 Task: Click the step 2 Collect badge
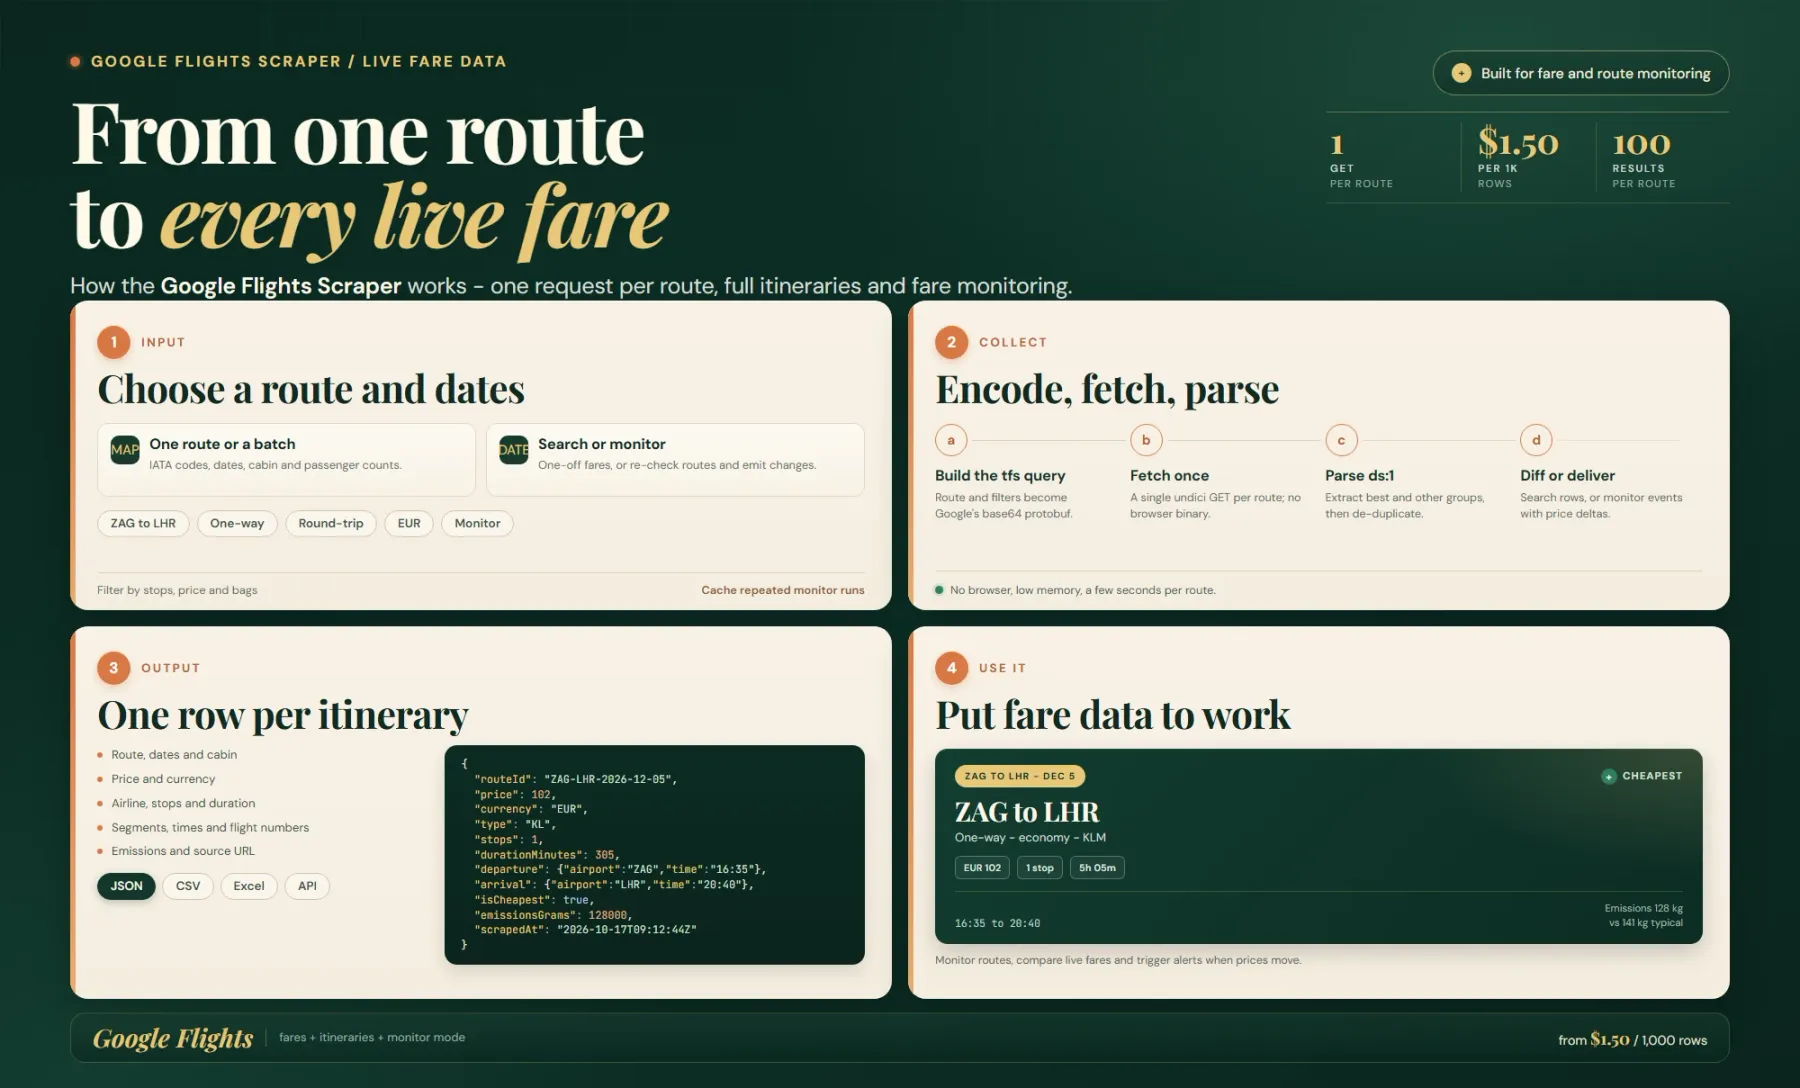pyautogui.click(x=952, y=342)
